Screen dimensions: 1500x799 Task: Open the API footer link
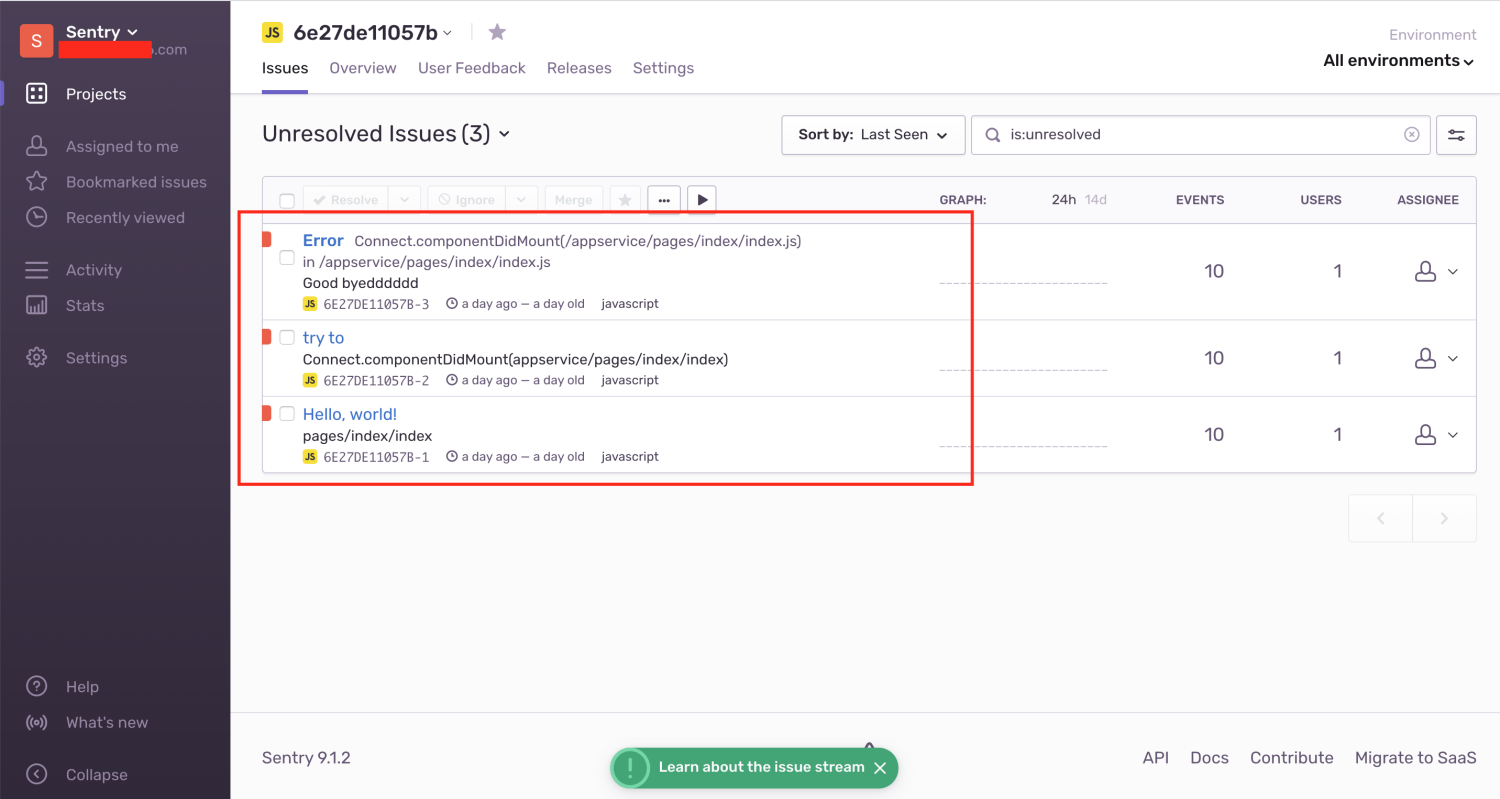(x=1156, y=758)
